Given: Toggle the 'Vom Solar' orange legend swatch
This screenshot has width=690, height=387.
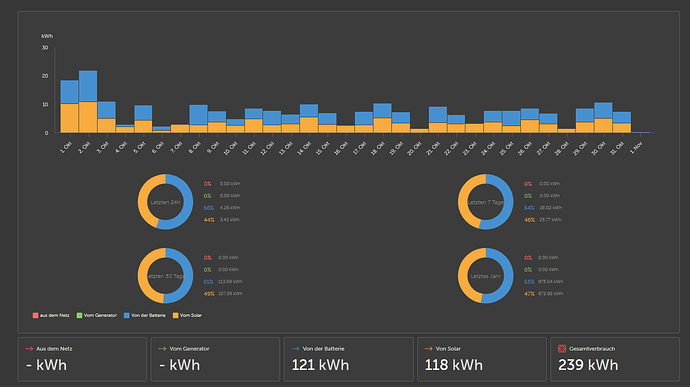Looking at the screenshot, I should 176,315.
